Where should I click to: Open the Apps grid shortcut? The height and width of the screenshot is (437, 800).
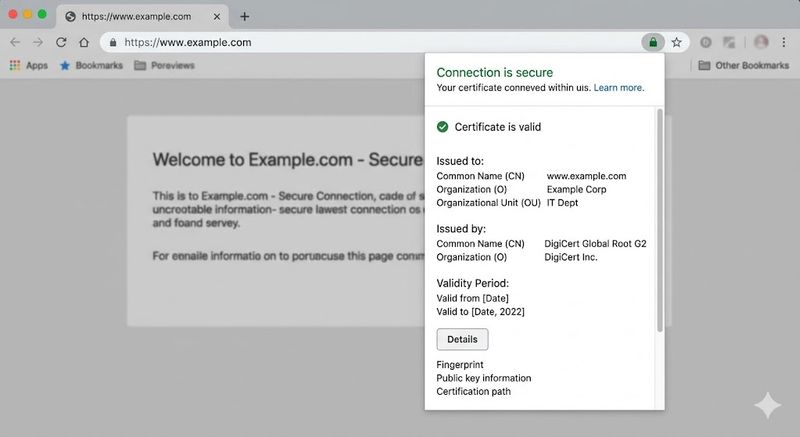29,65
